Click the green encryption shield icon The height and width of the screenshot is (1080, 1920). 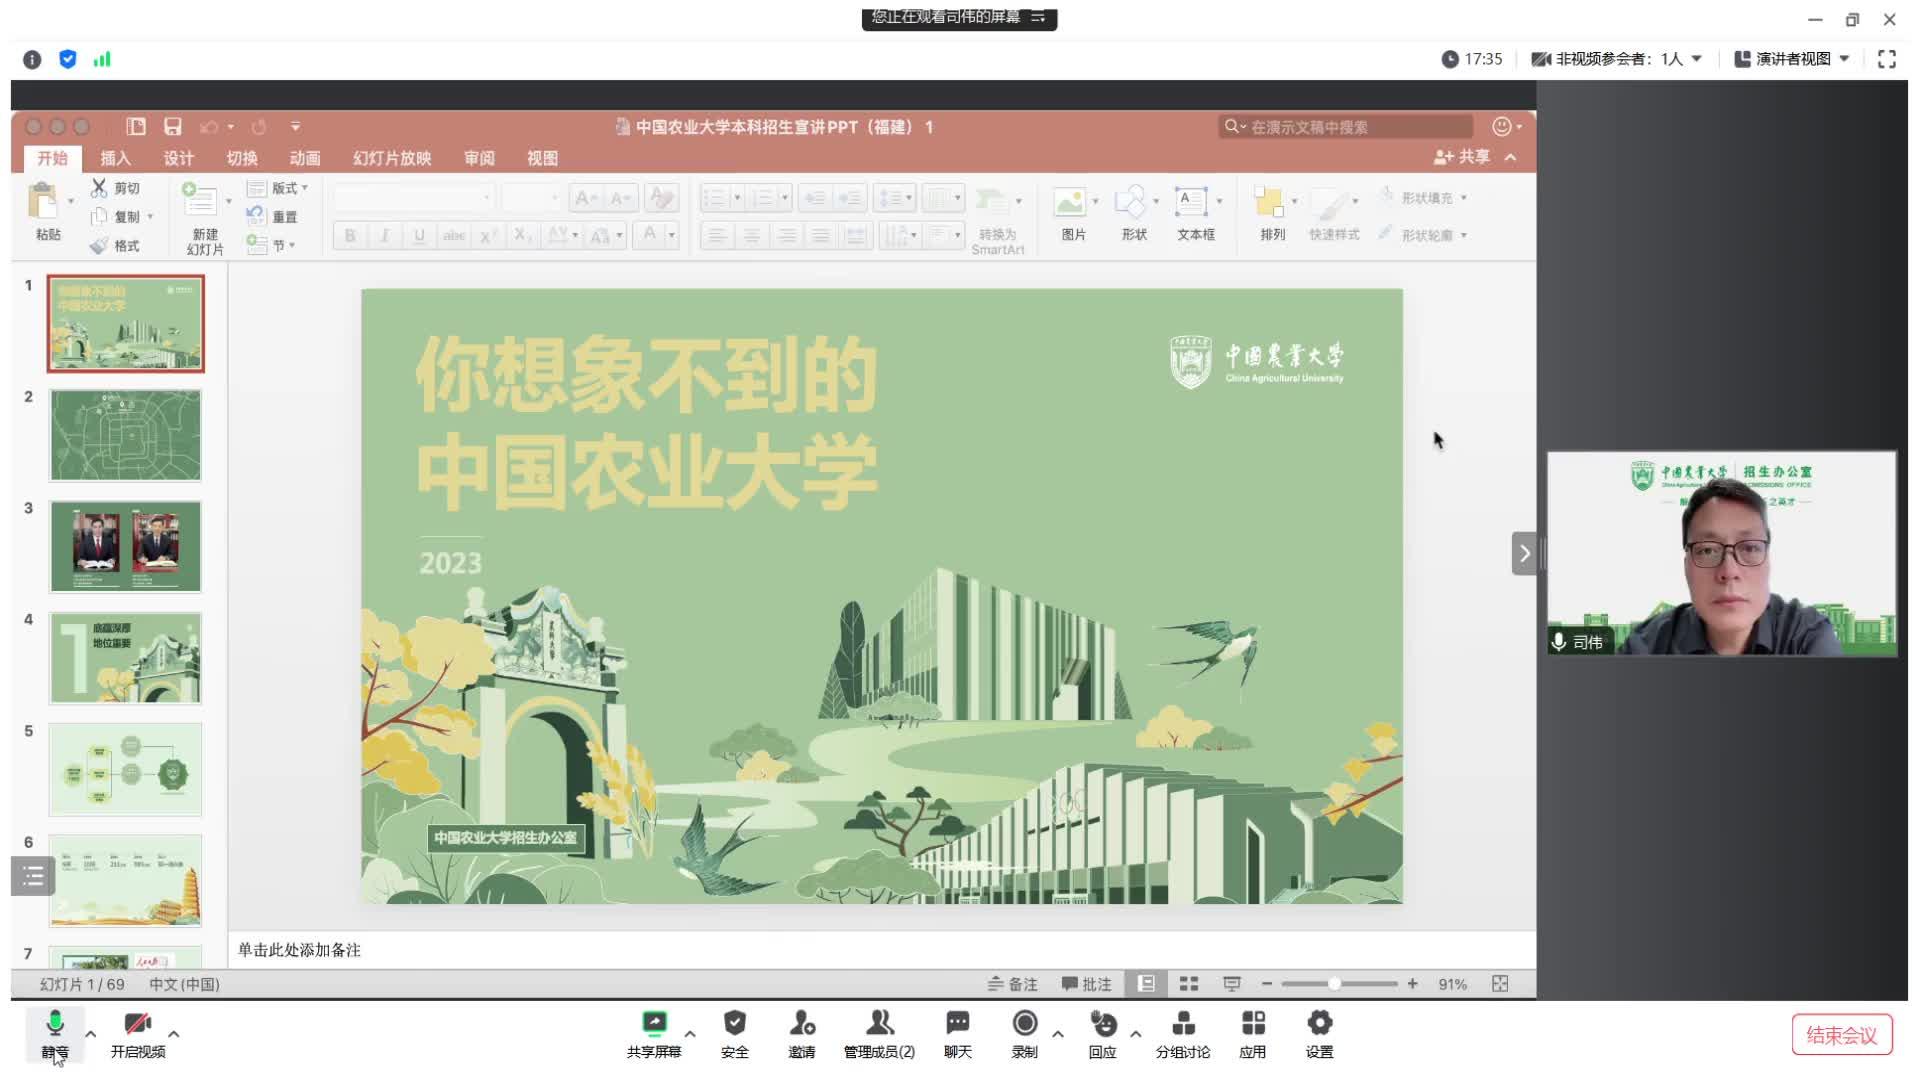68,59
